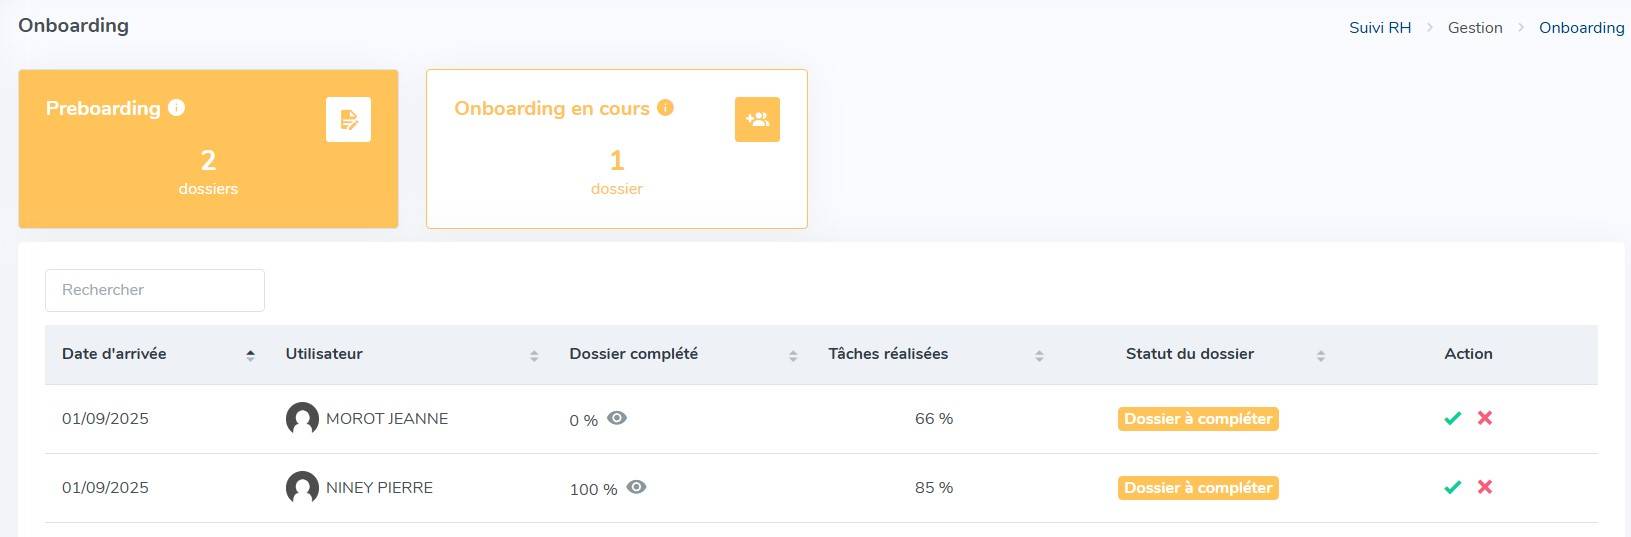Click the Preboarding info icon

177,108
